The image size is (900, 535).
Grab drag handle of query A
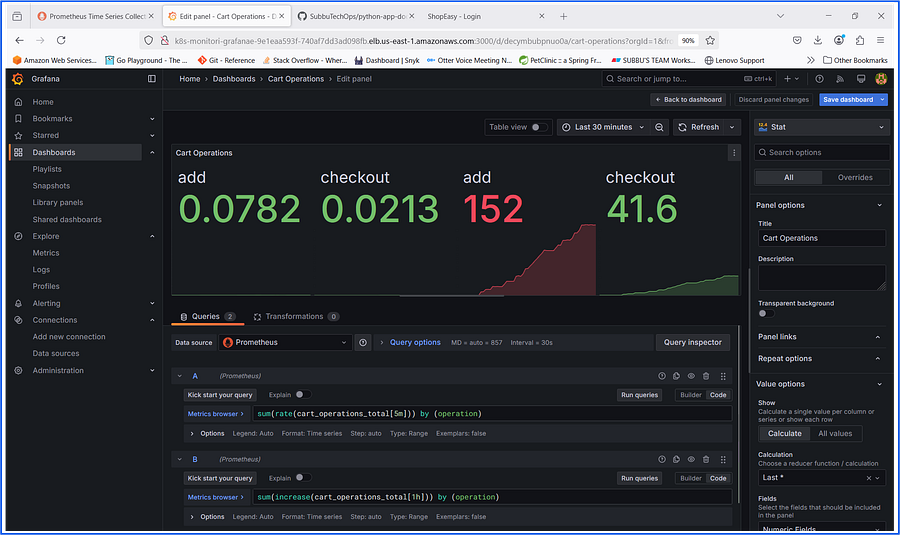pos(723,377)
